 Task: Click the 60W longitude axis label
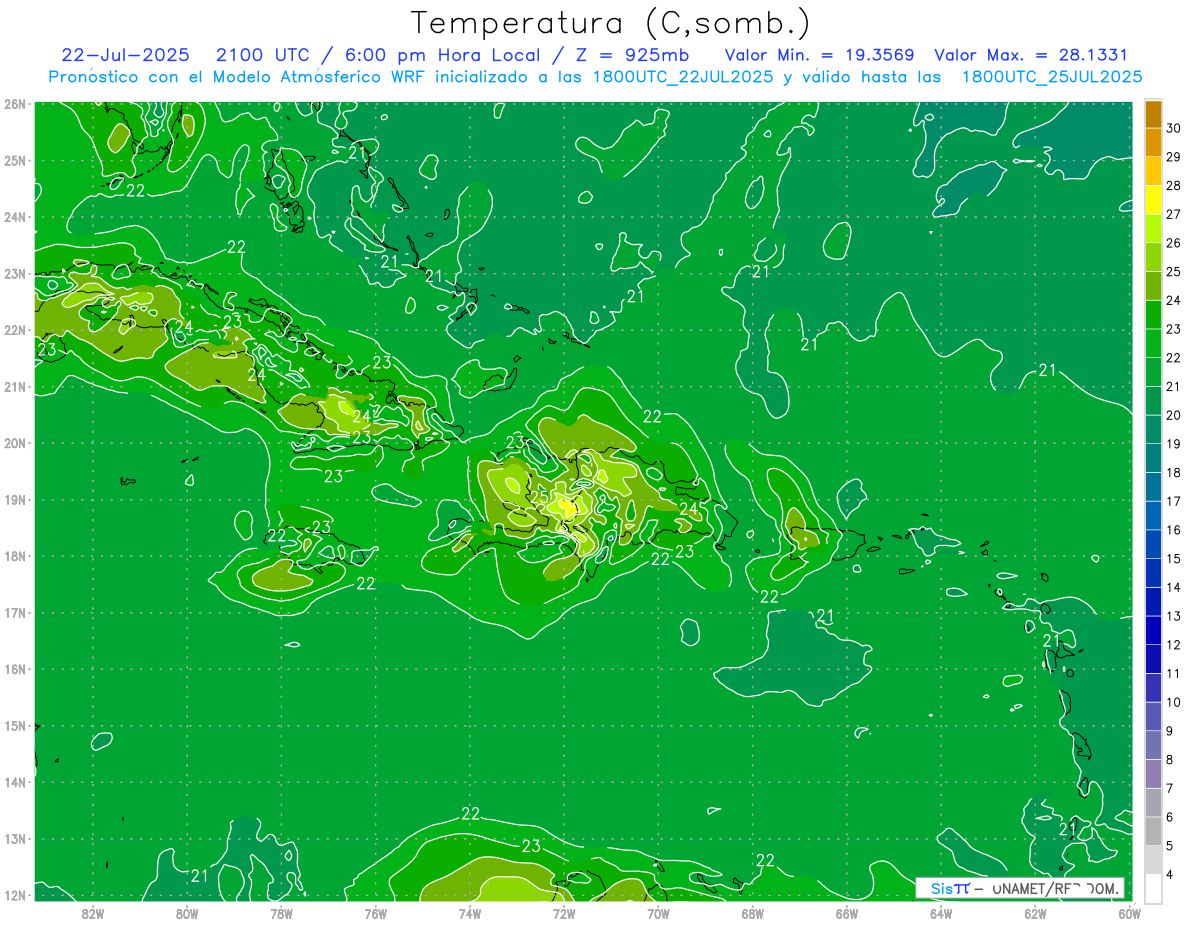click(x=1130, y=913)
